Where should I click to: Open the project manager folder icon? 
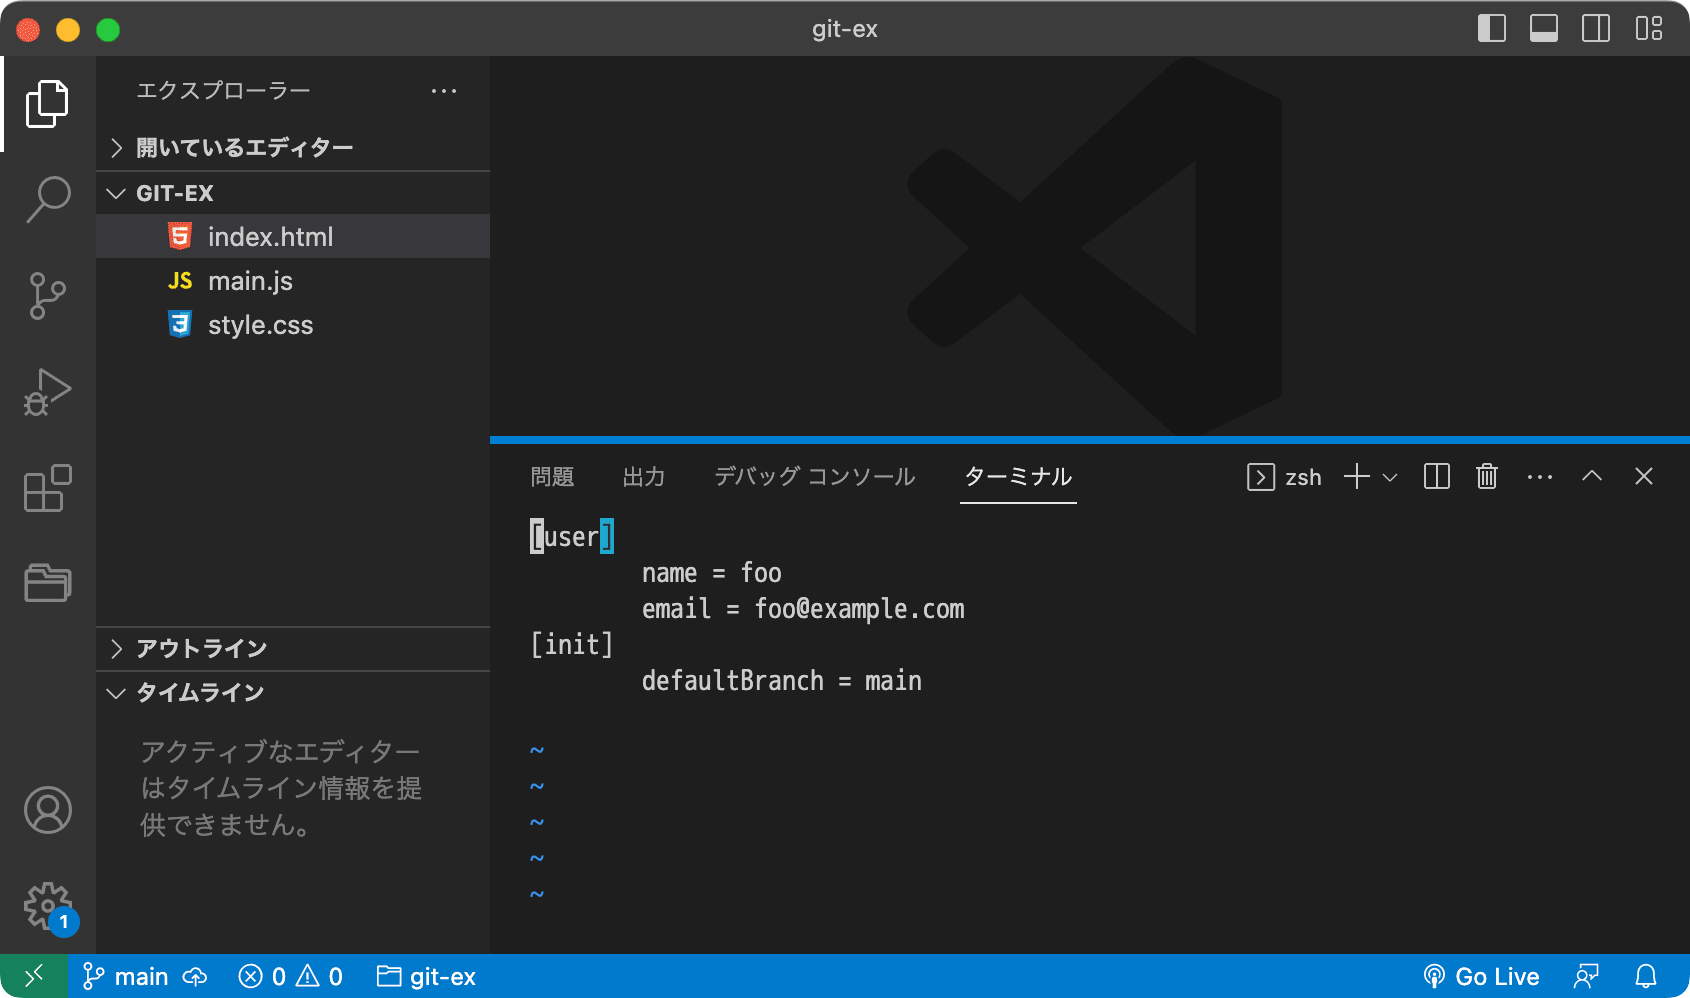[x=47, y=582]
